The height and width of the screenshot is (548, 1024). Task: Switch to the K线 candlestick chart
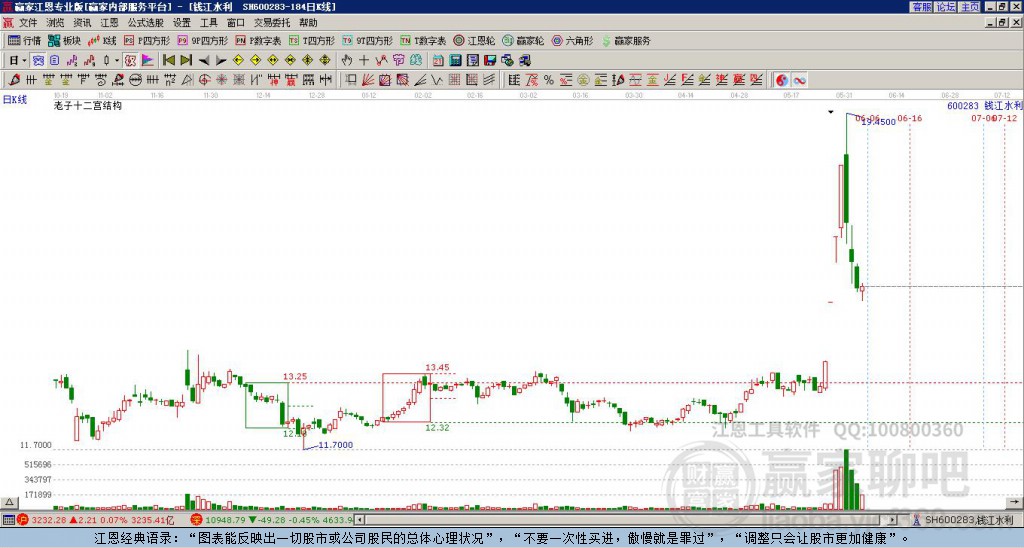point(102,40)
